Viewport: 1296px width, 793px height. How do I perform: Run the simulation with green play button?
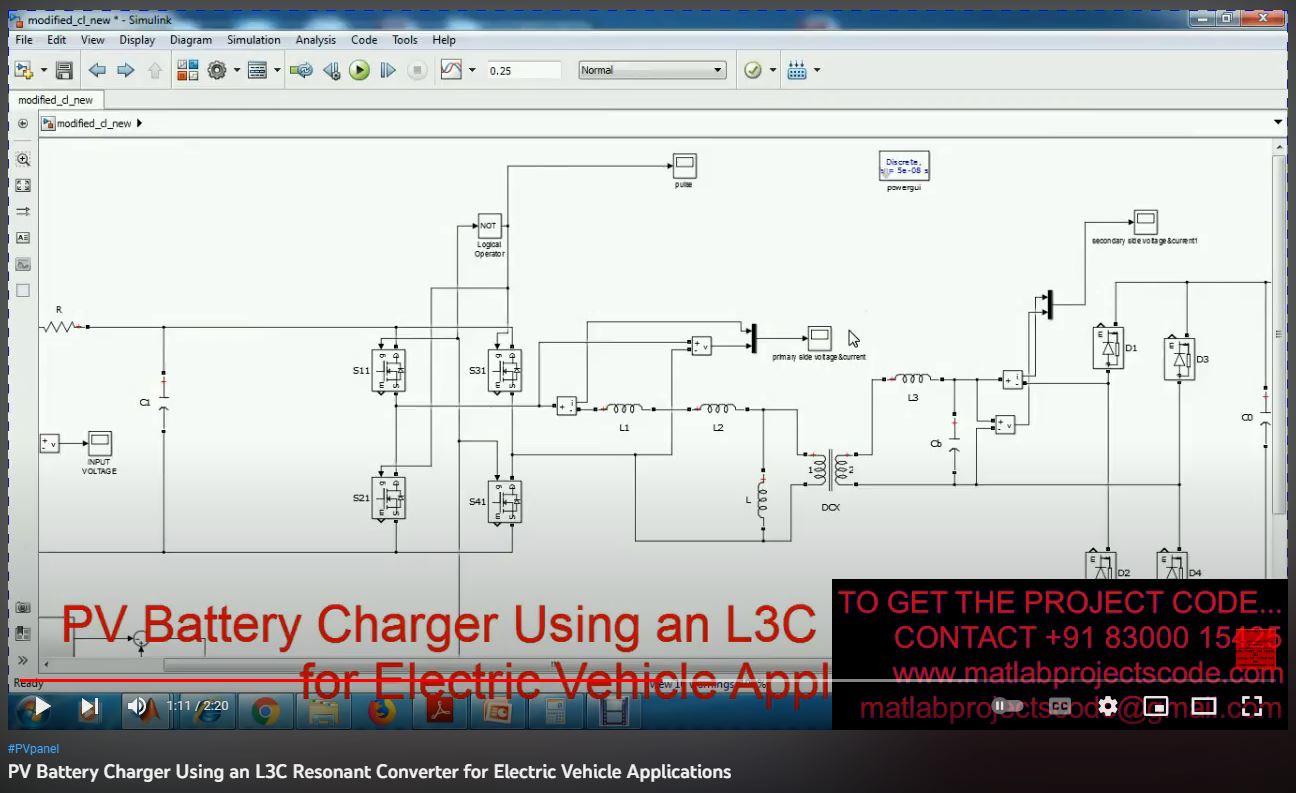360,70
